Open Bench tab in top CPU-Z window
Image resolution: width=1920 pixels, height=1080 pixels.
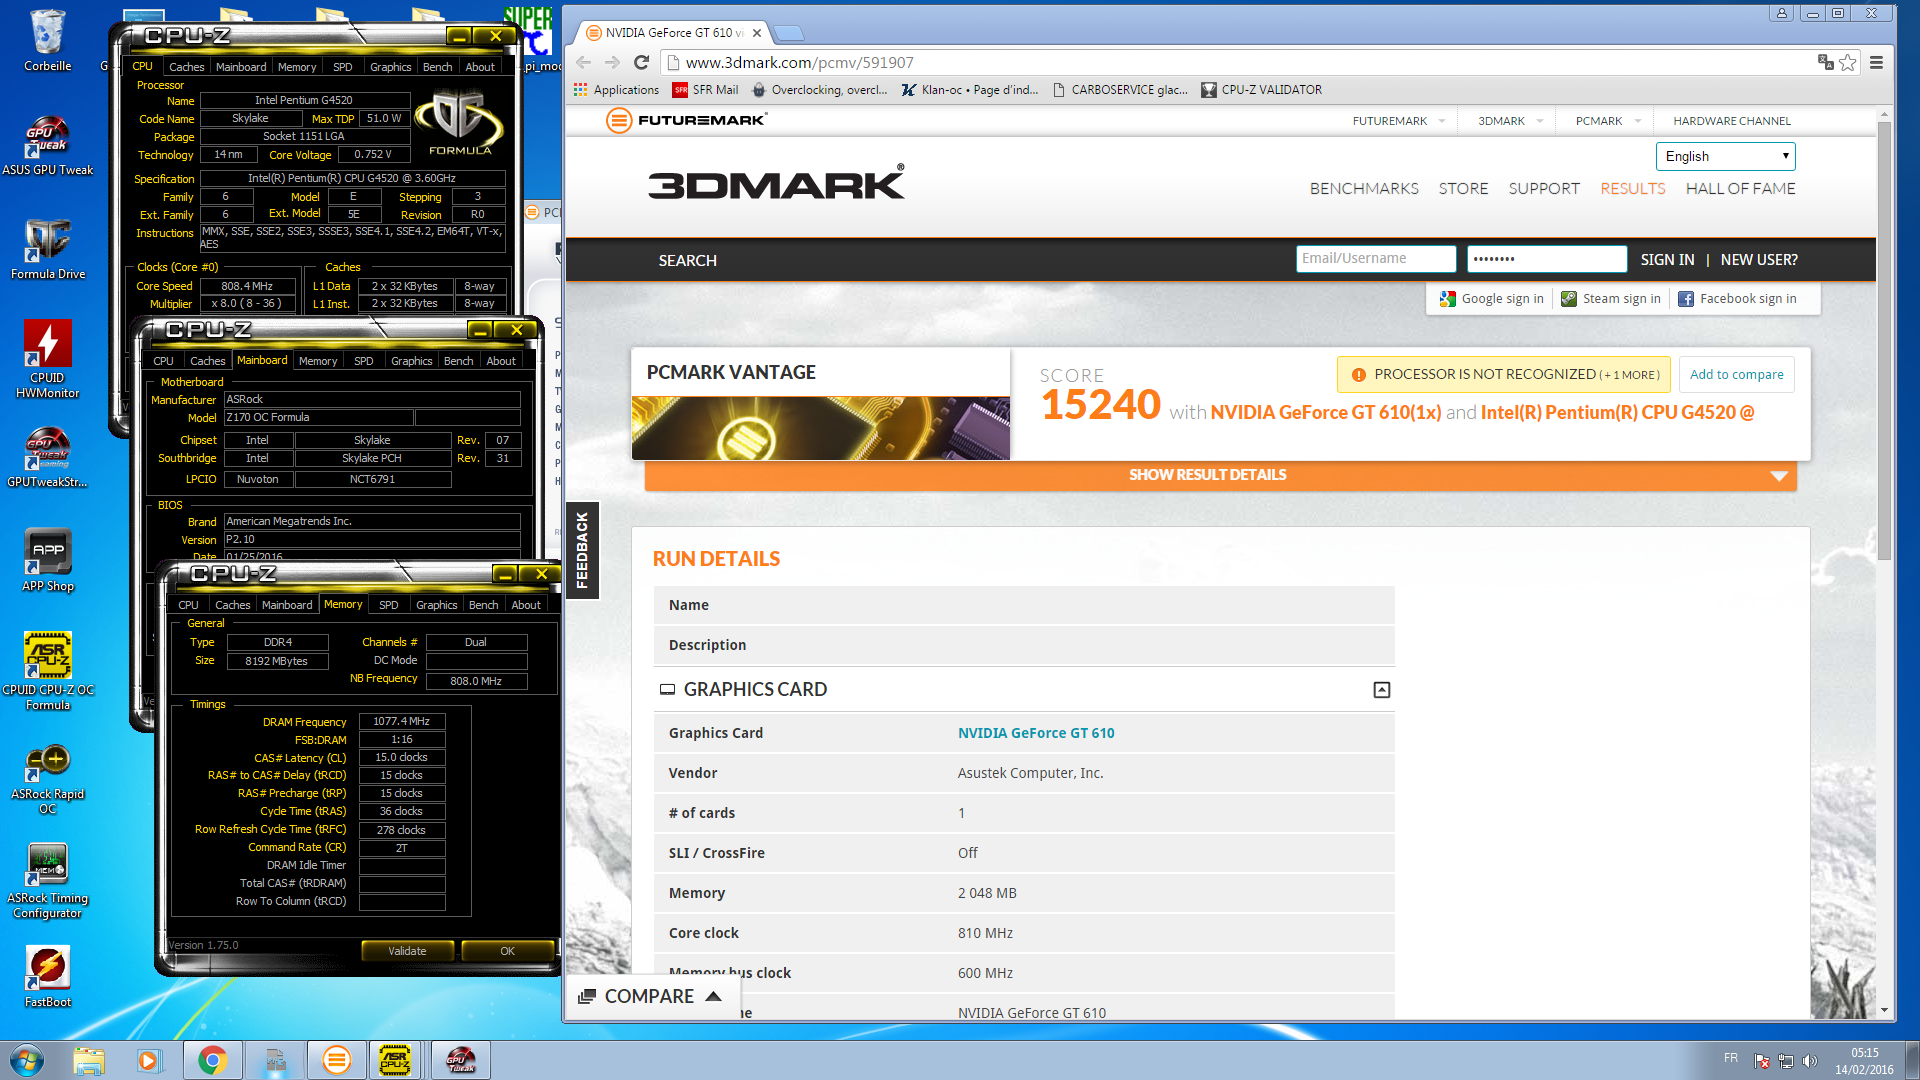[x=437, y=67]
